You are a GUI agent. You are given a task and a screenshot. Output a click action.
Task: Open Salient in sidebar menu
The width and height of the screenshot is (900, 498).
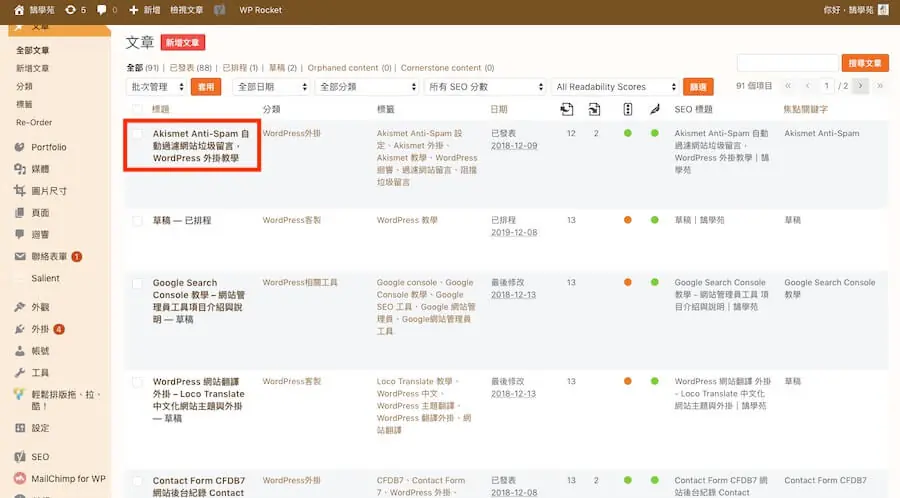(45, 278)
